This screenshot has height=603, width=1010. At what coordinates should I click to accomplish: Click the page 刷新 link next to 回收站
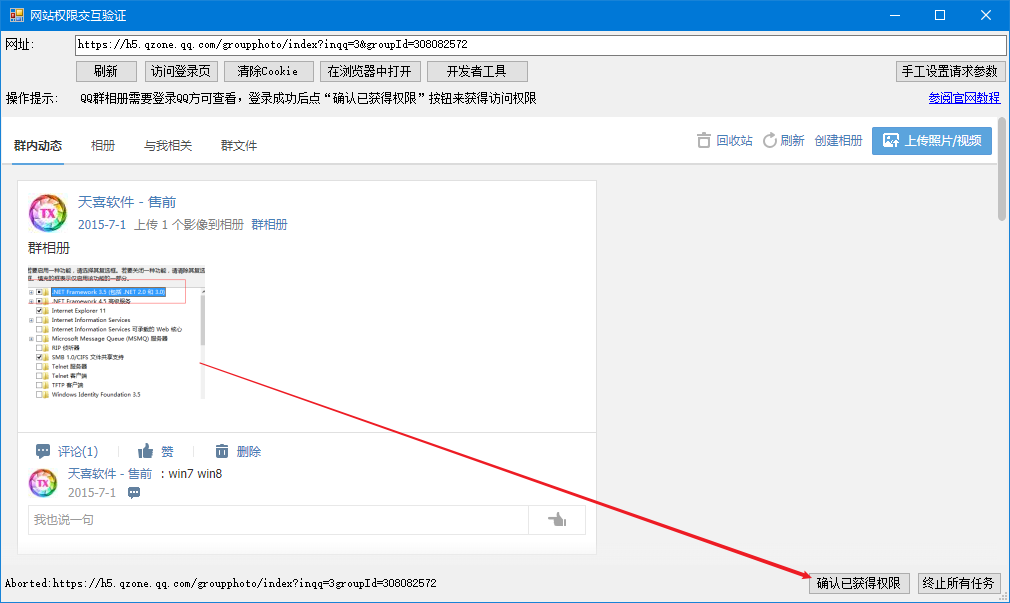(792, 140)
